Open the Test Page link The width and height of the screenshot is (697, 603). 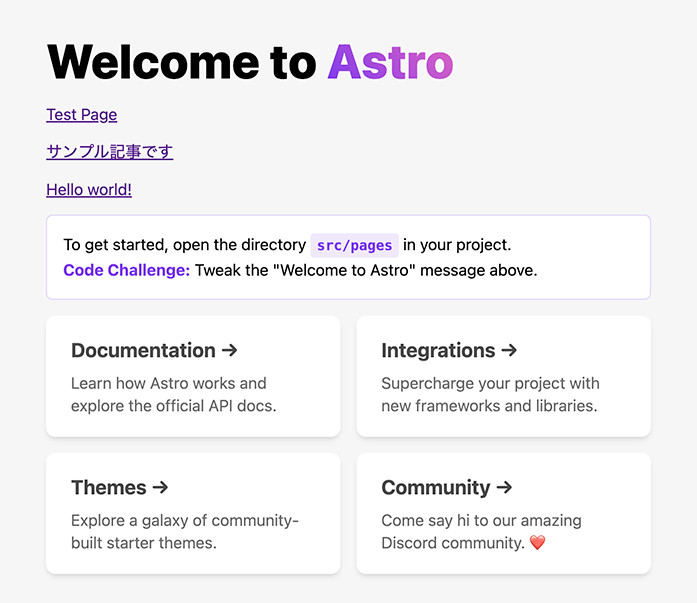coord(82,115)
